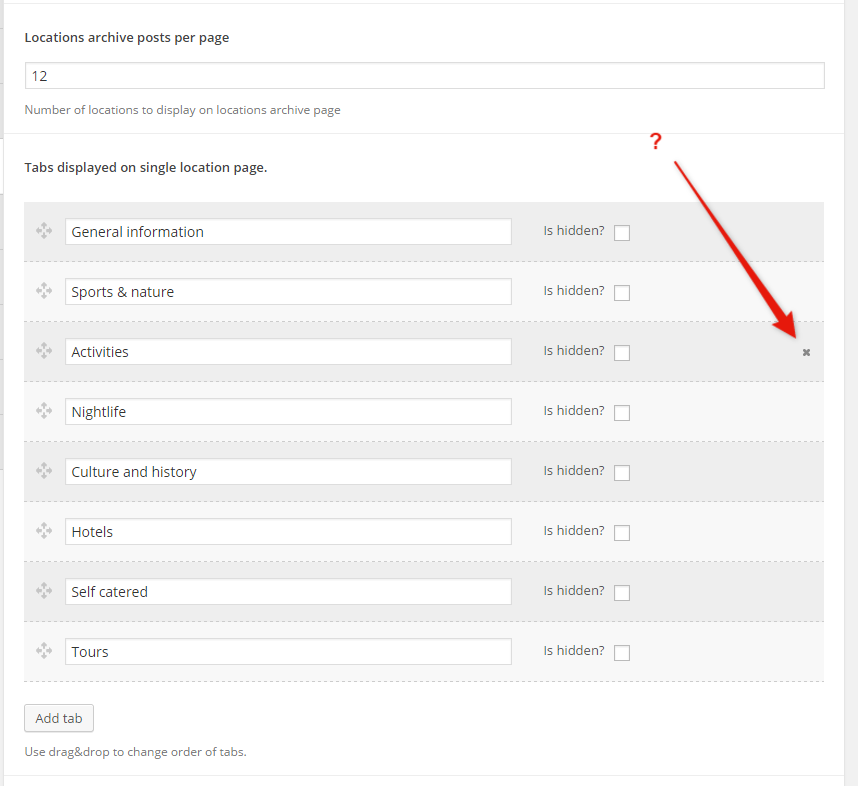Click the drag handle for Sports & nature
Viewport: 858px width, 786px height.
point(44,291)
